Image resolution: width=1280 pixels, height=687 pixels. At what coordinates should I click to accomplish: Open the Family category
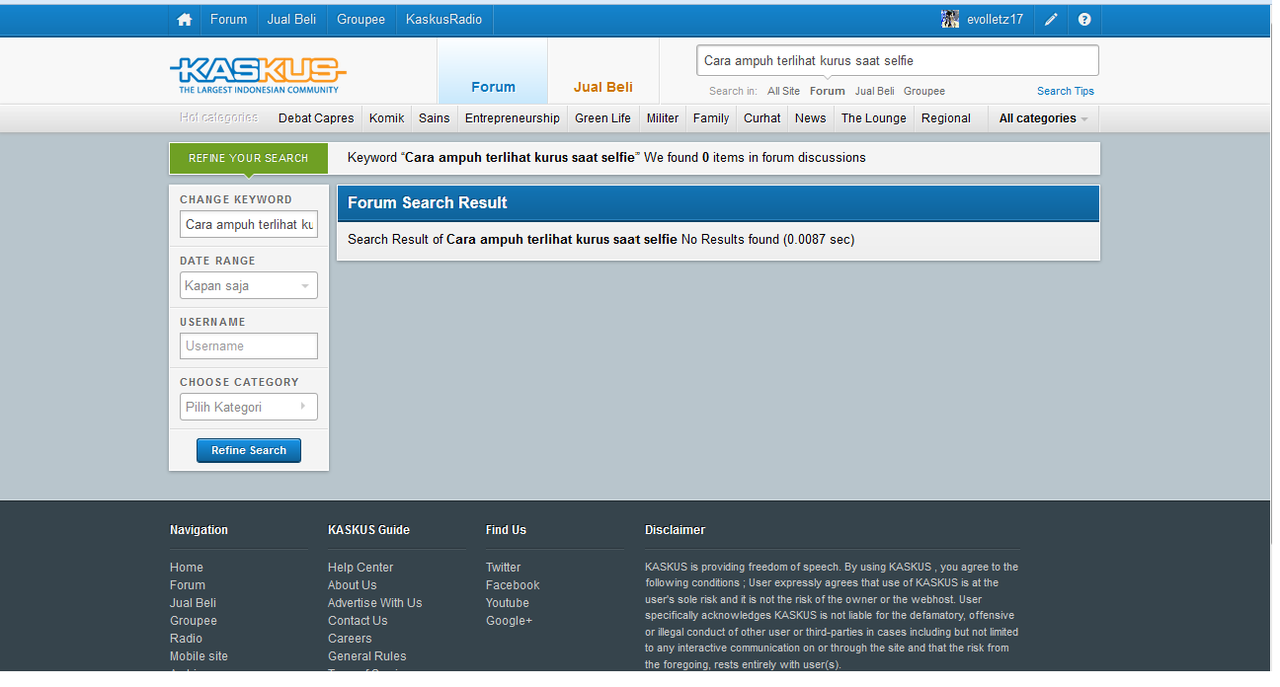tap(711, 118)
